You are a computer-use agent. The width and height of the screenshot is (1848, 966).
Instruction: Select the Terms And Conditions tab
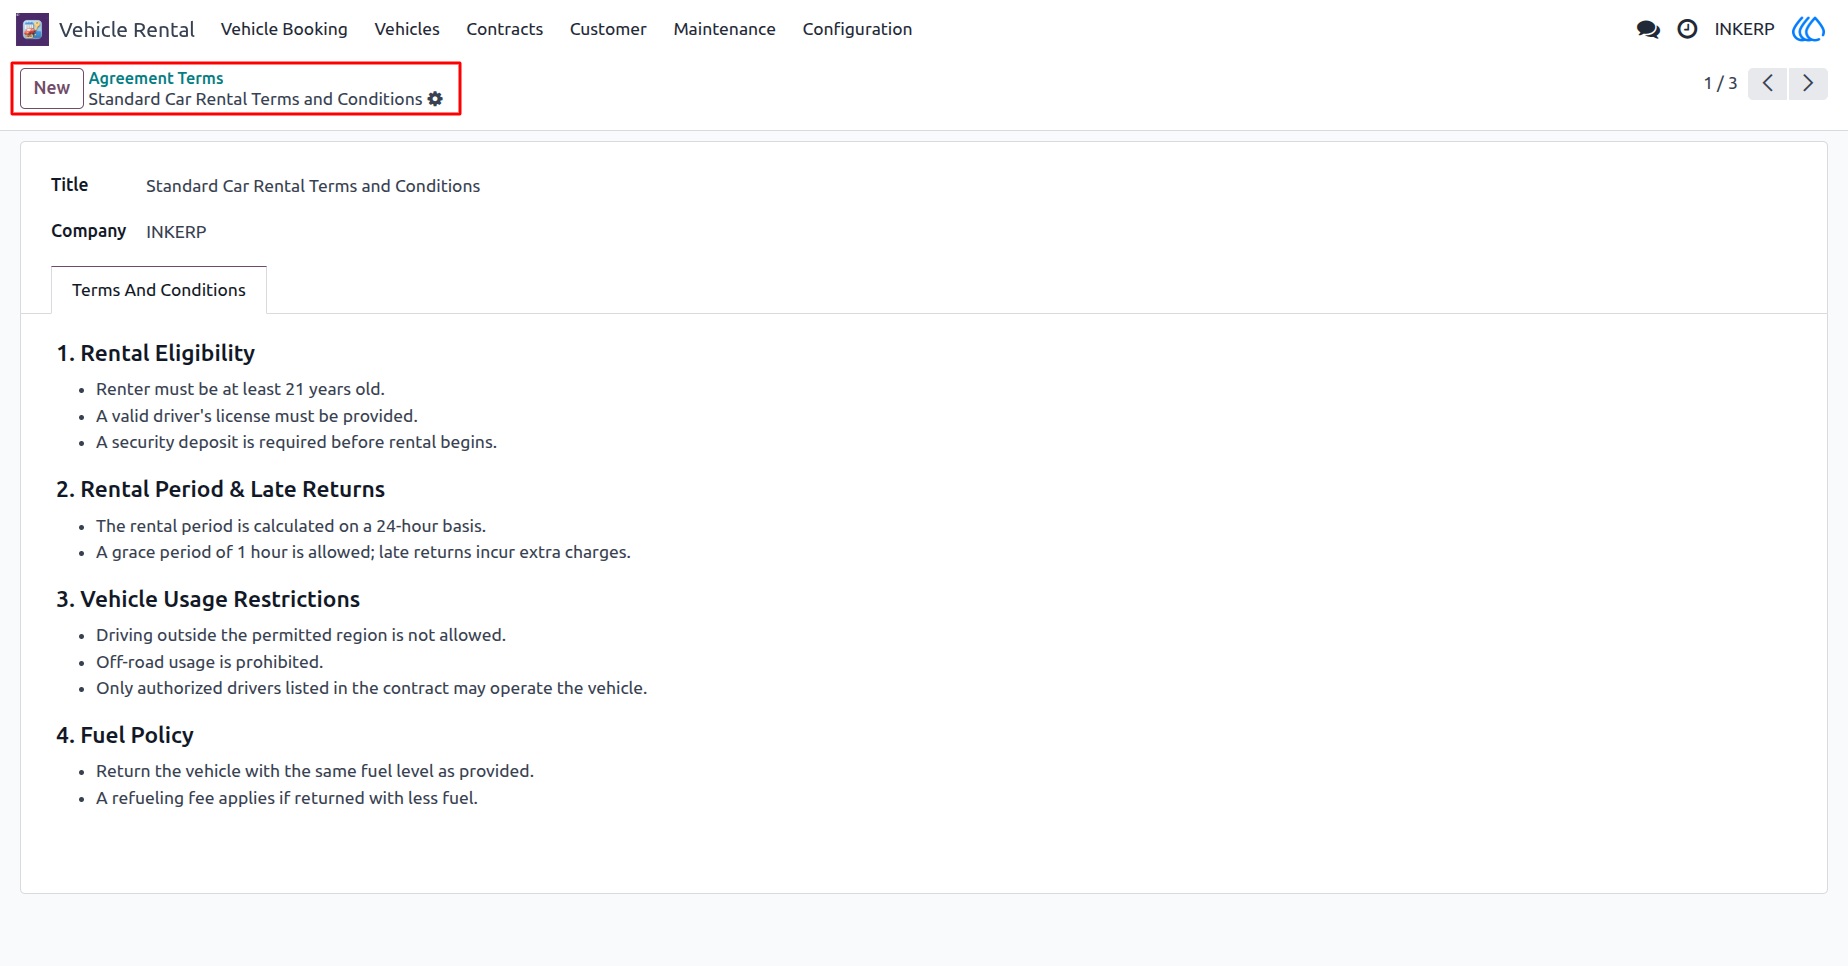[159, 290]
